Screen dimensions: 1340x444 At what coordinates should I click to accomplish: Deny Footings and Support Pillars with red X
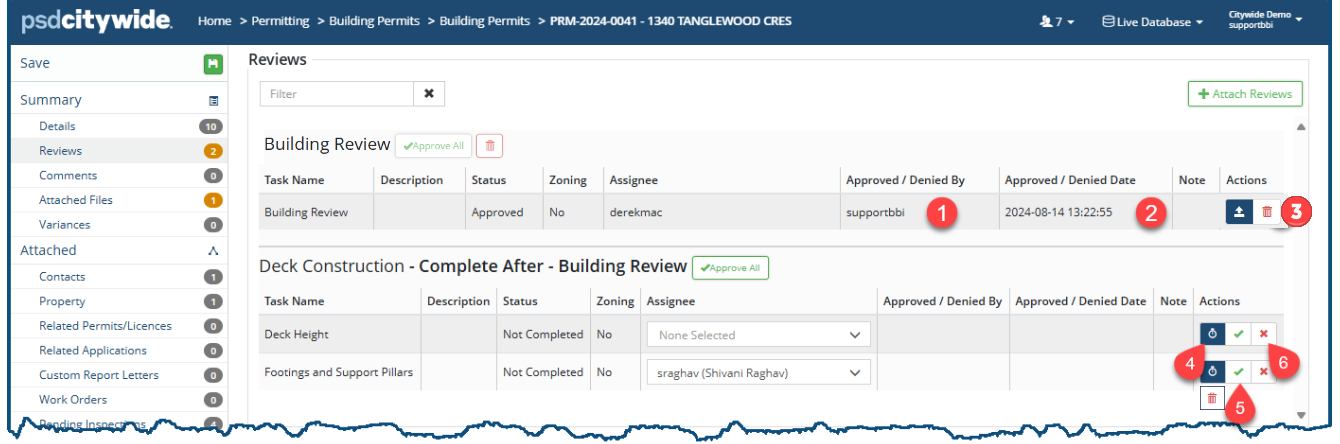pos(1264,372)
